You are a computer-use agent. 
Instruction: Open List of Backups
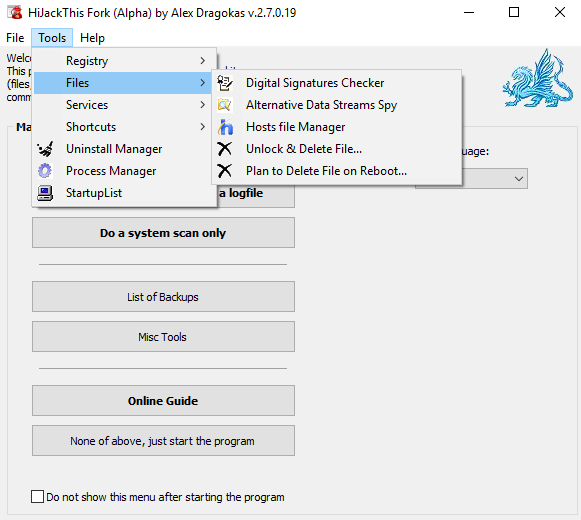tap(163, 297)
